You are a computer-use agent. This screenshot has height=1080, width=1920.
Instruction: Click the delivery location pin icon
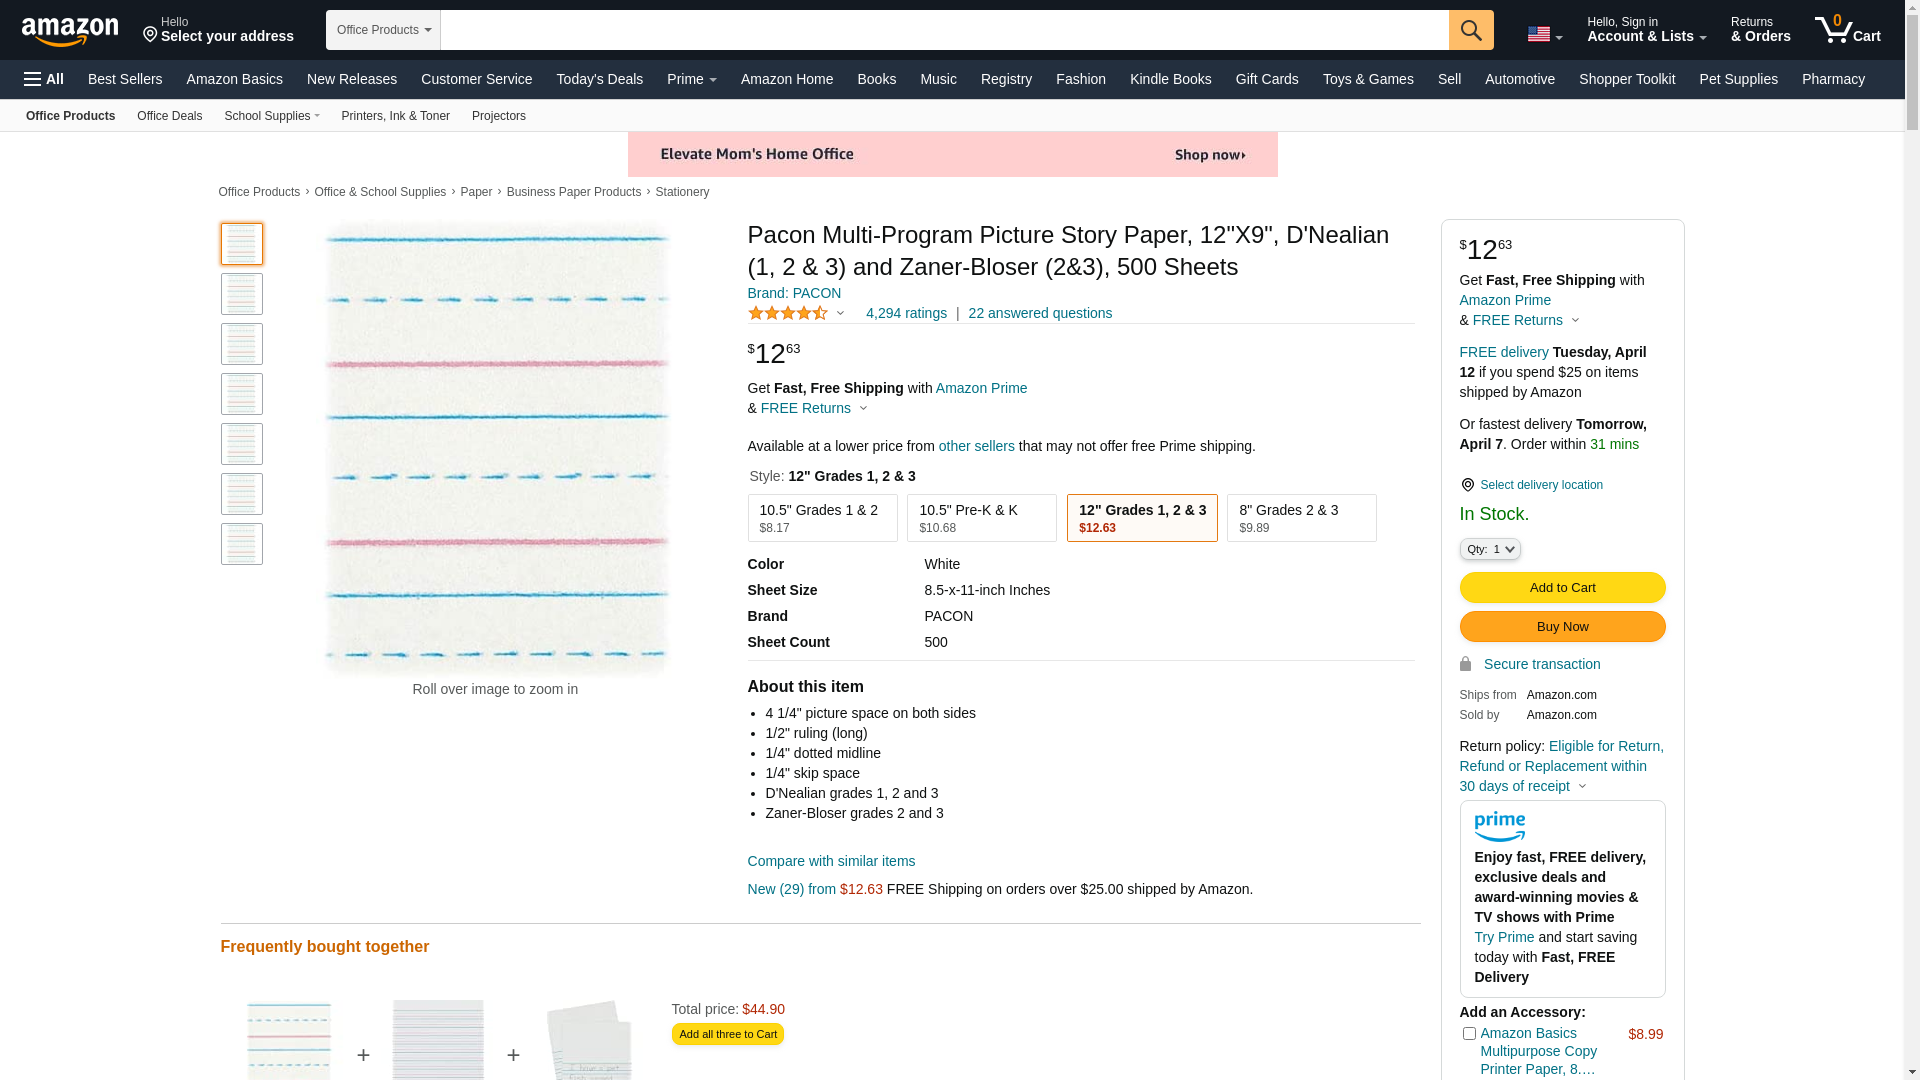1467,485
